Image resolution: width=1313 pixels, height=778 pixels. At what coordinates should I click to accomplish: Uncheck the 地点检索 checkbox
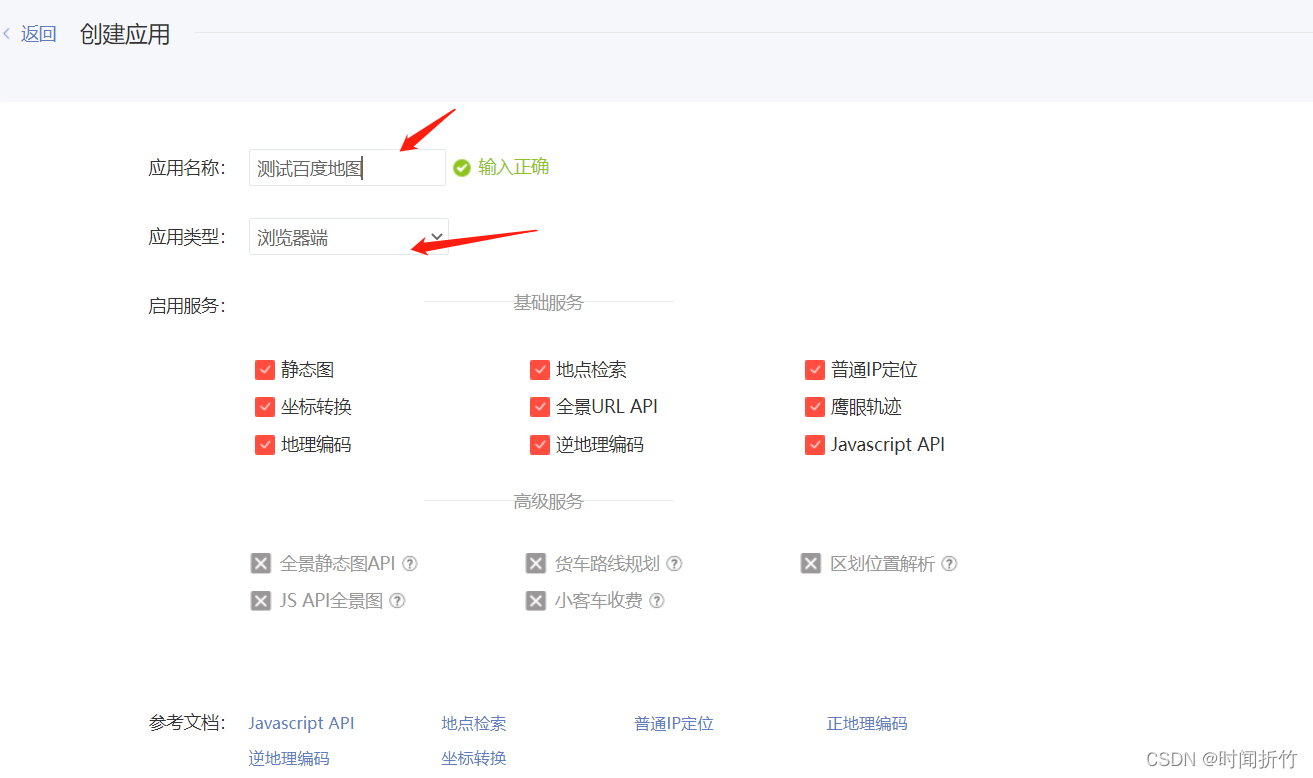(540, 370)
